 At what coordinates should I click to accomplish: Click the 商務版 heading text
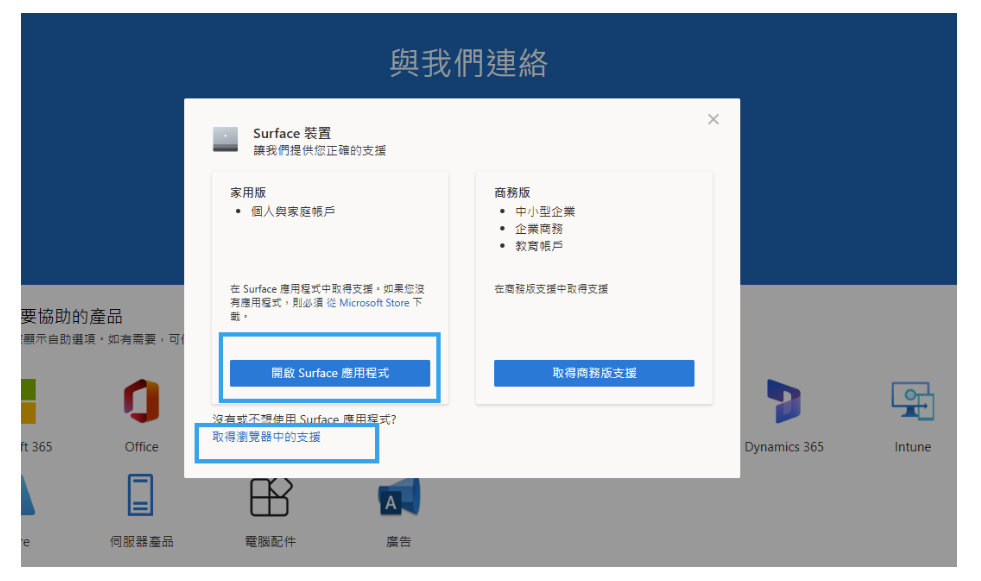[512, 193]
